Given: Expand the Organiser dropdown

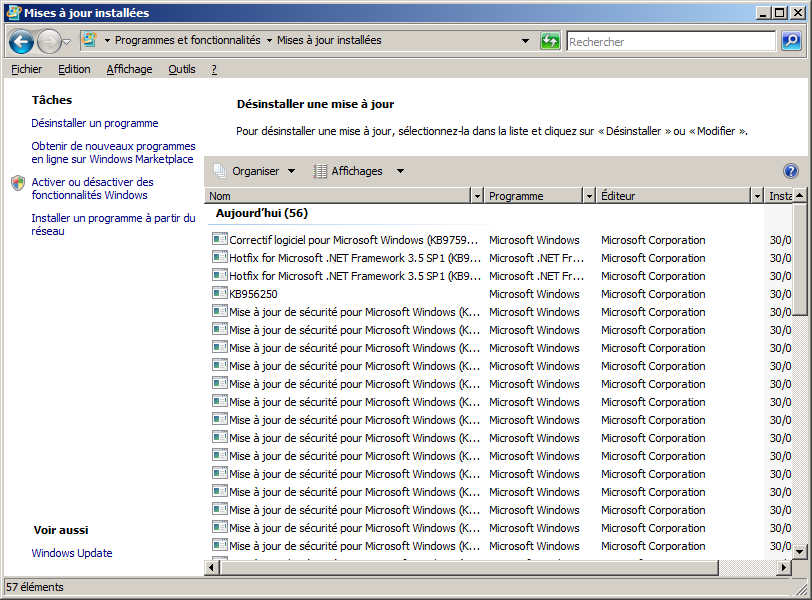Looking at the screenshot, I should coord(291,171).
